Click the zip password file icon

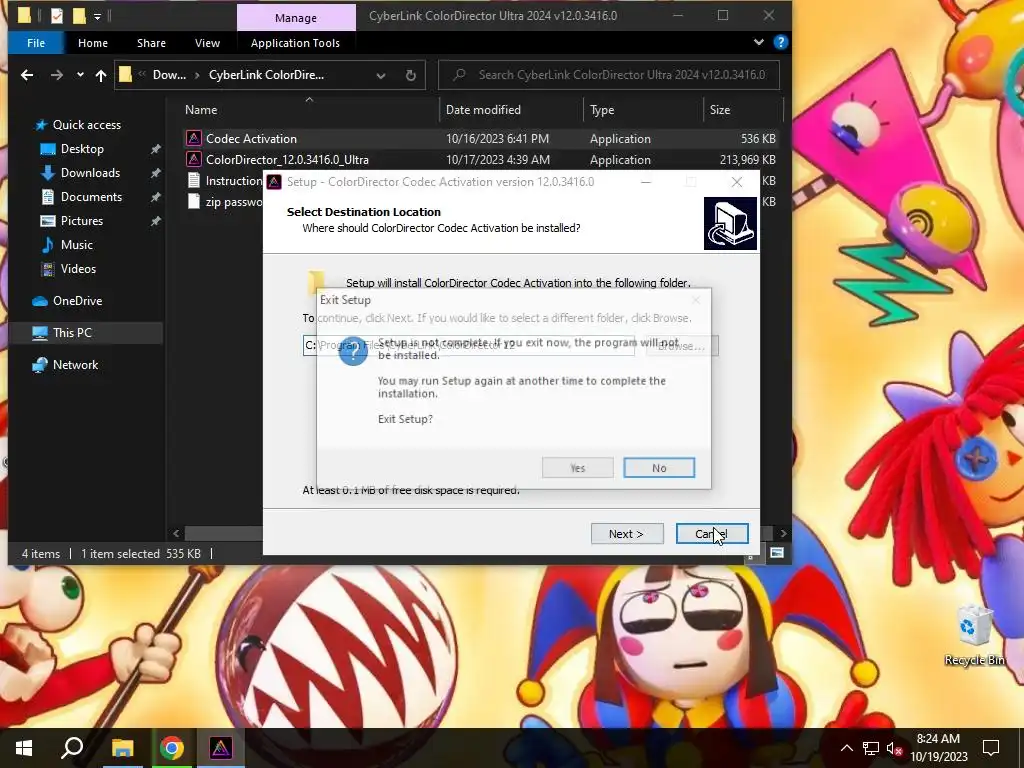(193, 201)
